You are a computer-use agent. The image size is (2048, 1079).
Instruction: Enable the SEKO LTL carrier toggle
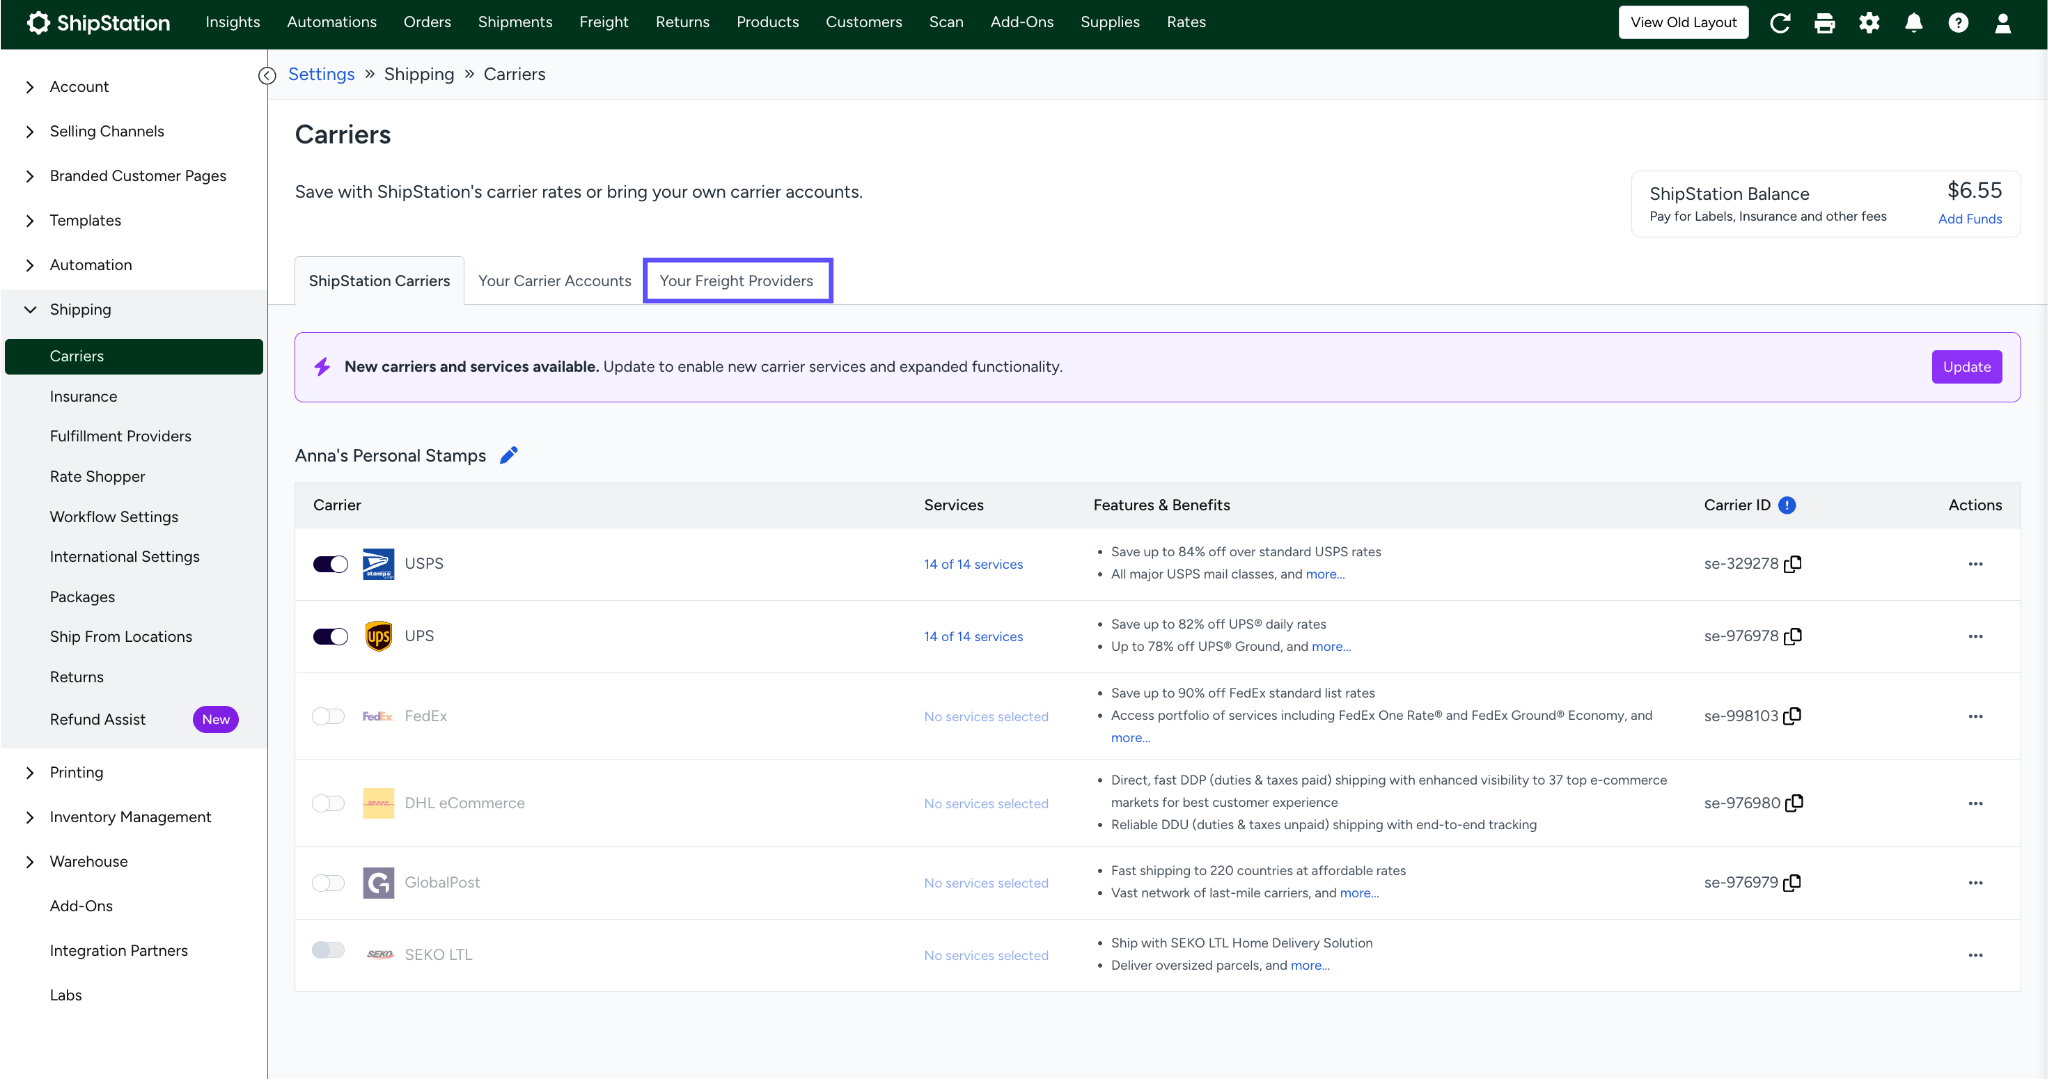pyautogui.click(x=328, y=950)
